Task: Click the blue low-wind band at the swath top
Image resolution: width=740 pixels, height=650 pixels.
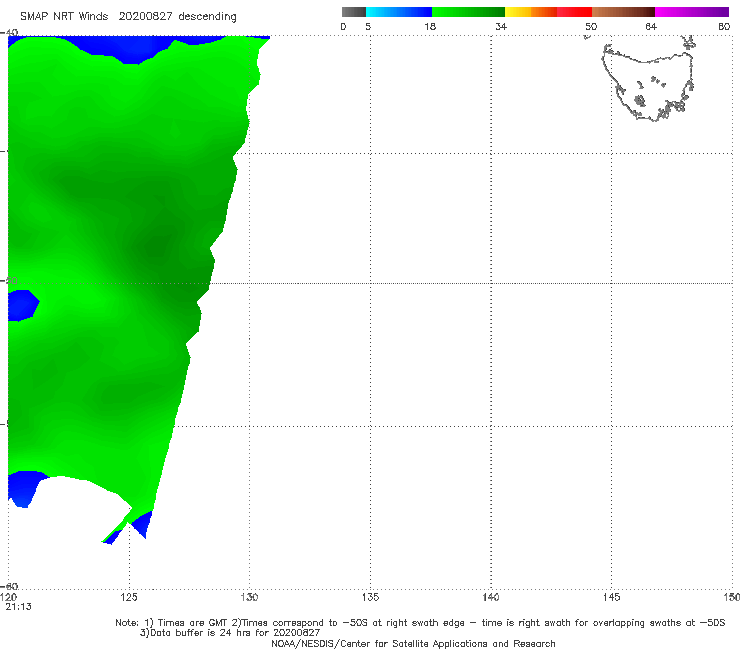Action: [x=137, y=47]
